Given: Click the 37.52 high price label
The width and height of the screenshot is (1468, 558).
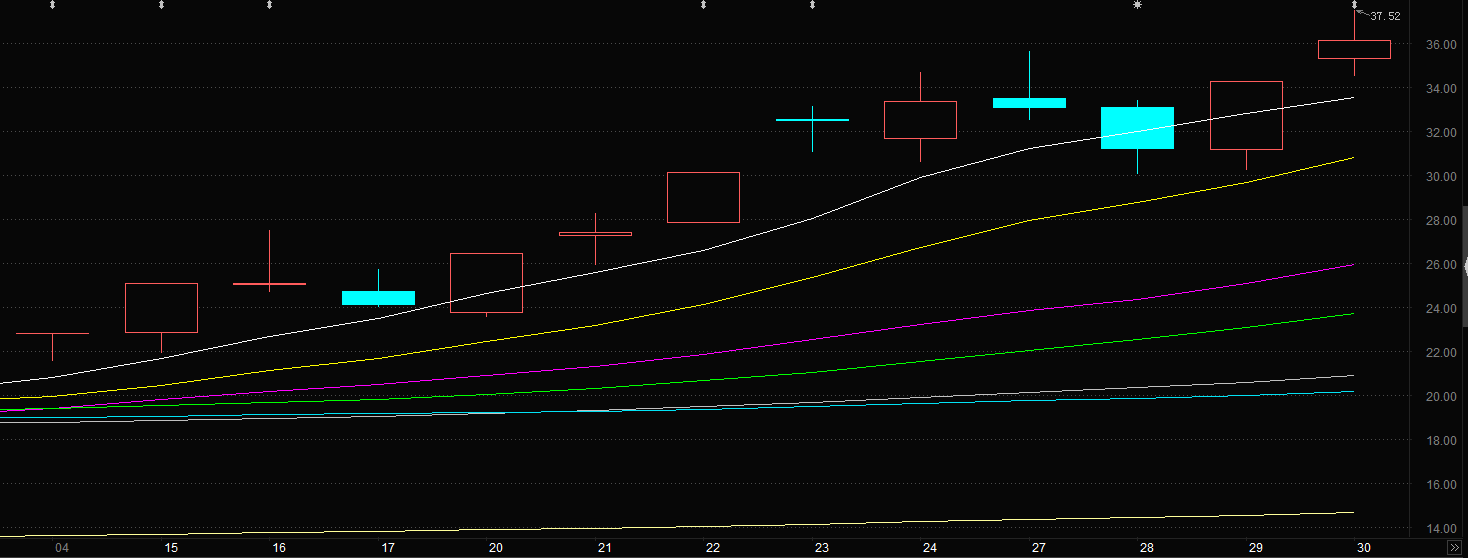Looking at the screenshot, I should tap(1385, 16).
